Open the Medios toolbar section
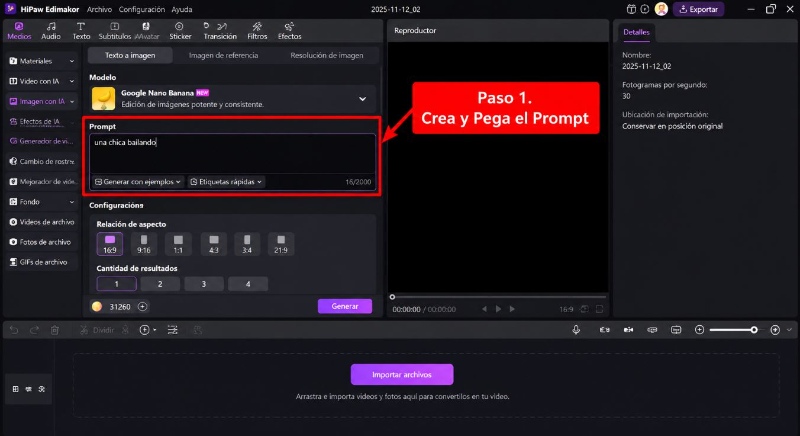The height and width of the screenshot is (436, 800). pyautogui.click(x=19, y=31)
